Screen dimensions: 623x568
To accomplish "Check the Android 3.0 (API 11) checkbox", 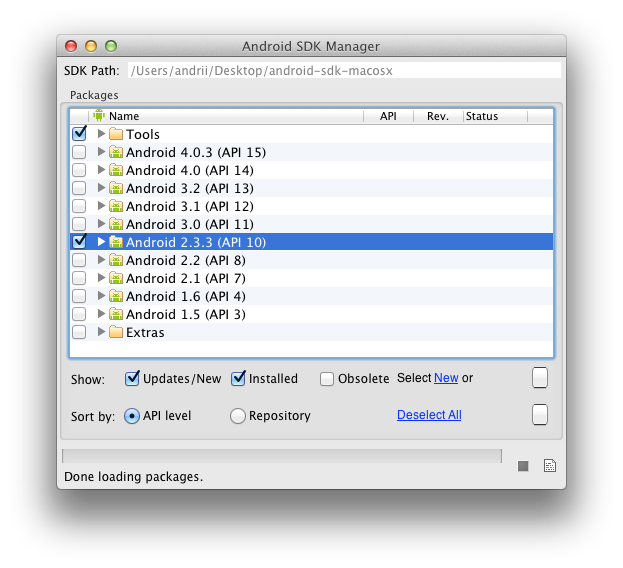I will point(79,224).
